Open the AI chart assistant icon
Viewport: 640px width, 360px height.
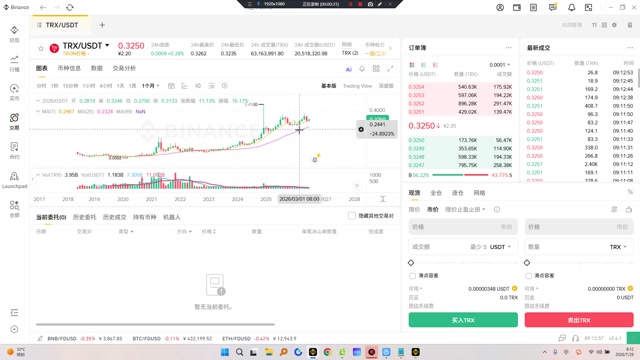(349, 69)
